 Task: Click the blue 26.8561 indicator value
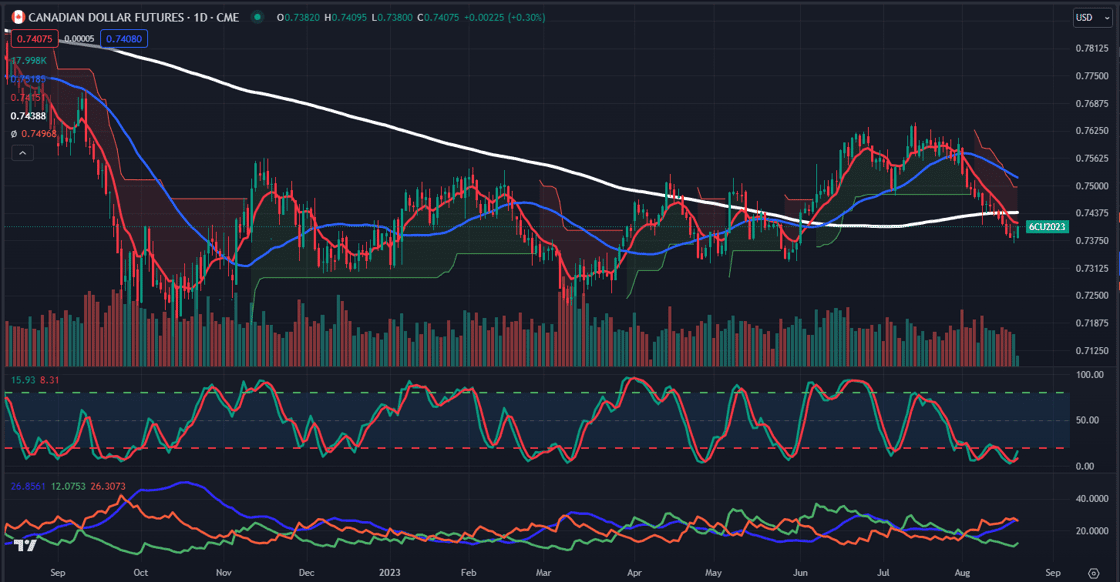point(28,486)
